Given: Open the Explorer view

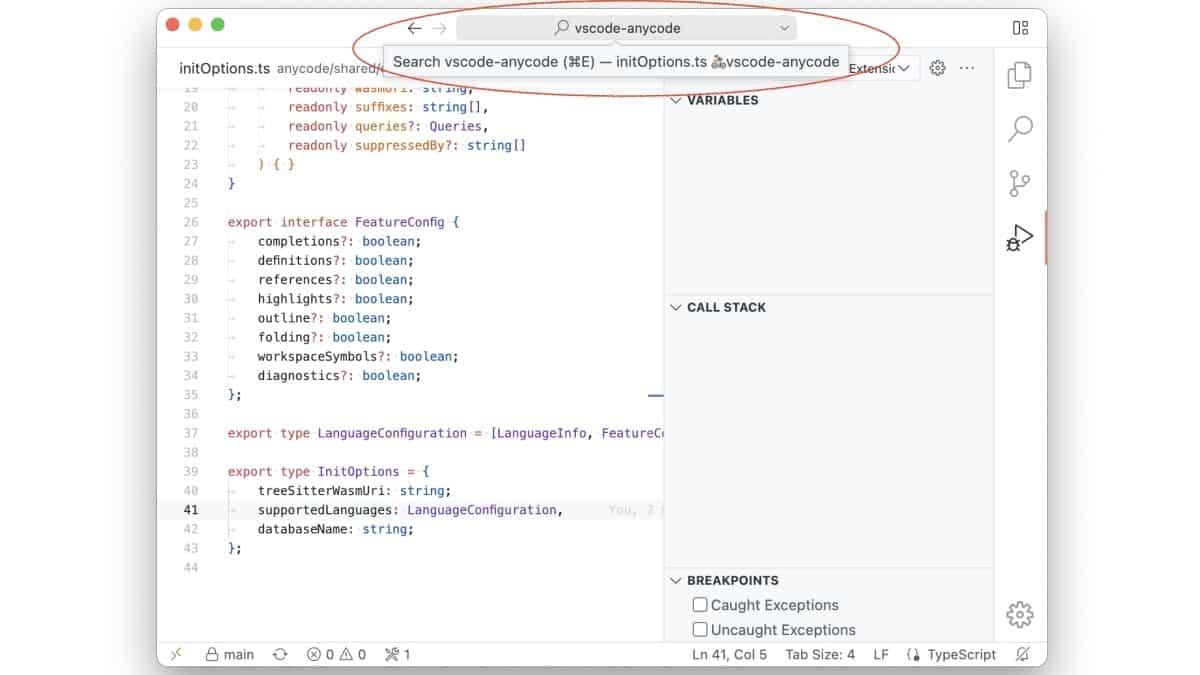Looking at the screenshot, I should [1020, 75].
